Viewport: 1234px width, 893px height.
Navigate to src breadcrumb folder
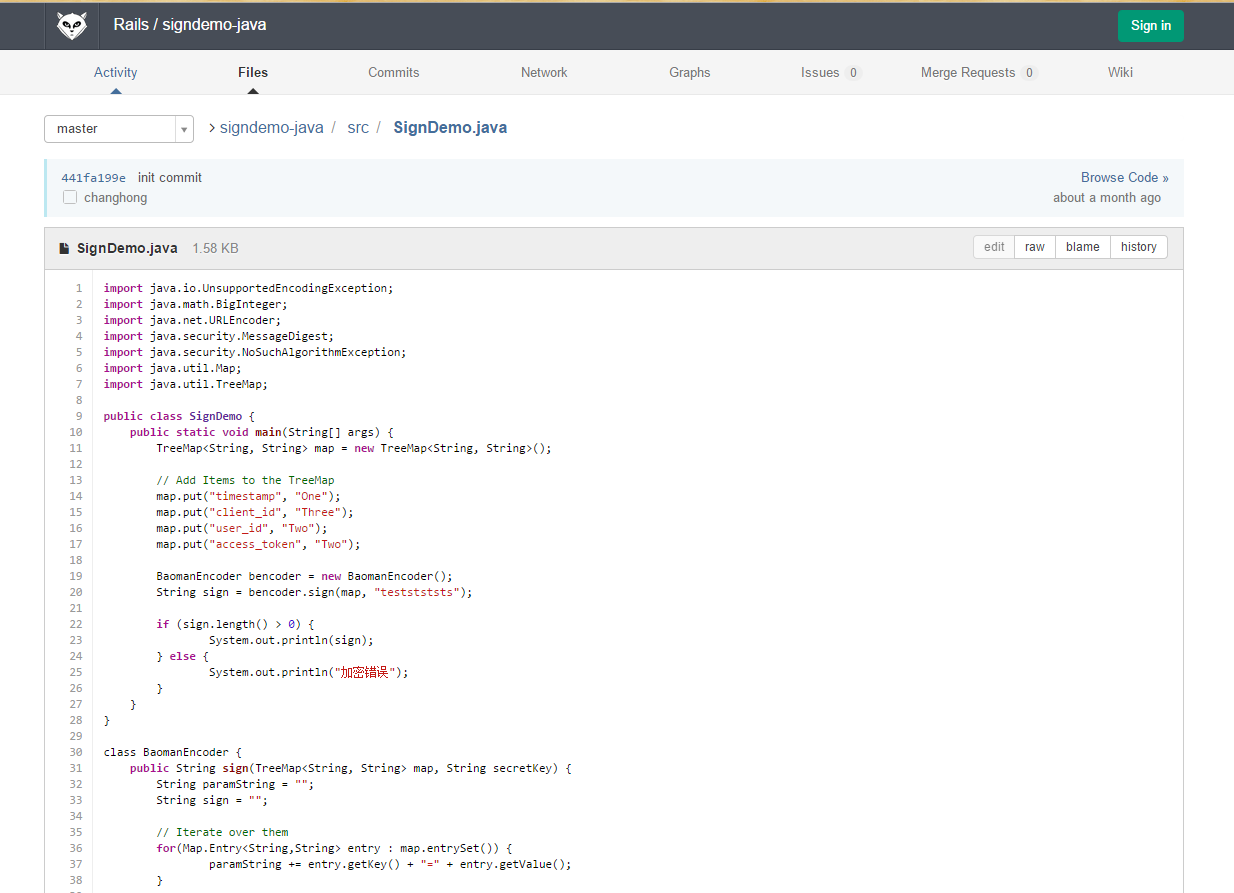point(358,127)
